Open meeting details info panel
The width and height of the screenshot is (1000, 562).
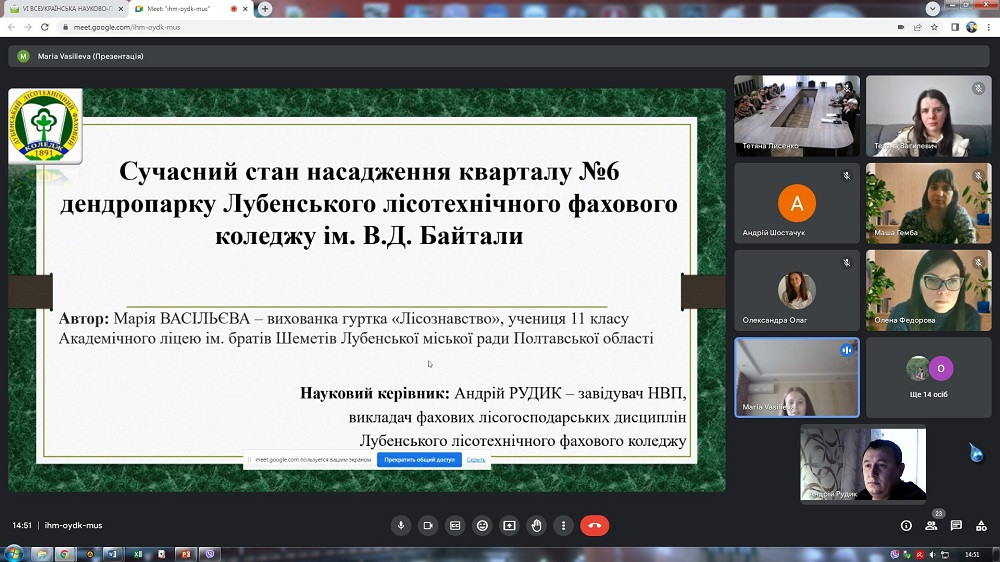click(x=906, y=526)
